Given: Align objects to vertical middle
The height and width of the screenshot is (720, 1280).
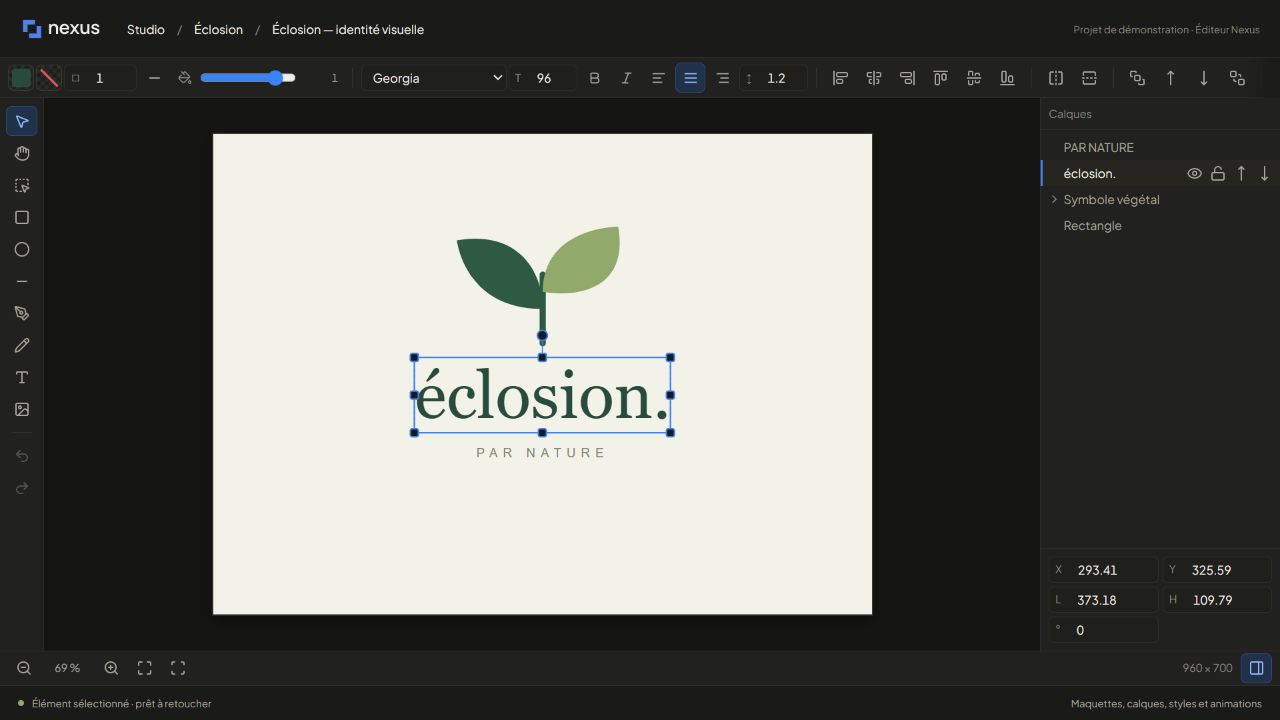Looking at the screenshot, I should click(974, 78).
